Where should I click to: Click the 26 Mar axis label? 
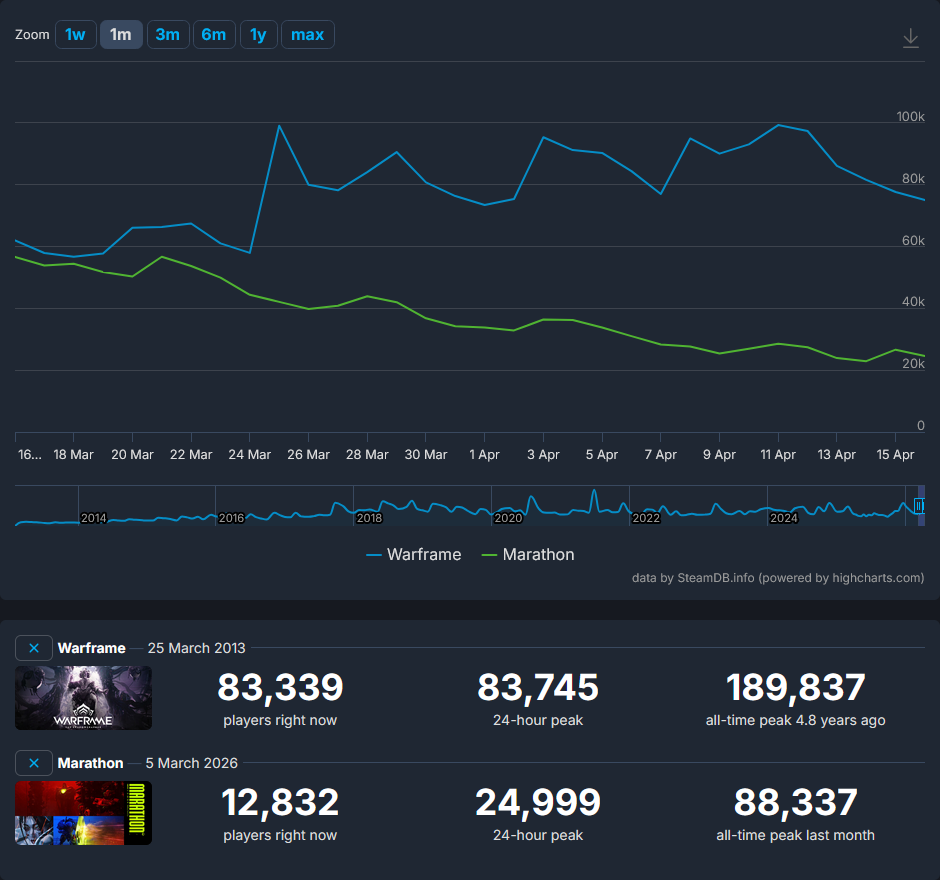(x=308, y=454)
